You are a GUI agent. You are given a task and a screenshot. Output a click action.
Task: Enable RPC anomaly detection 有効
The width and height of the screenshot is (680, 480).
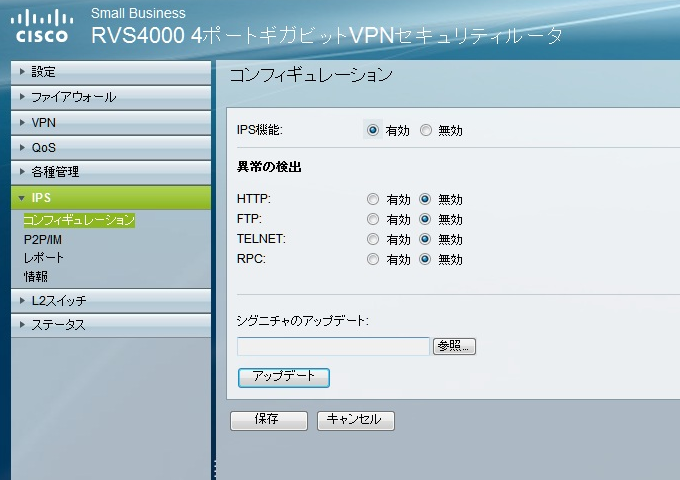373,259
